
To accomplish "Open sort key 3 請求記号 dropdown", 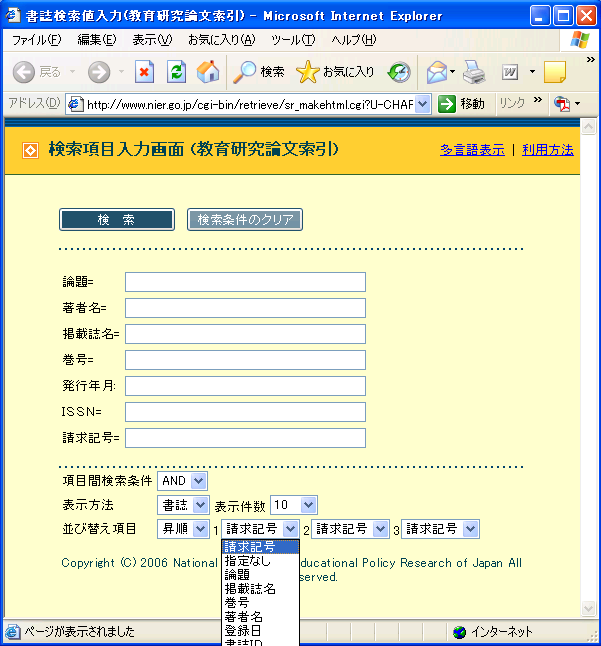I will pyautogui.click(x=440, y=529).
